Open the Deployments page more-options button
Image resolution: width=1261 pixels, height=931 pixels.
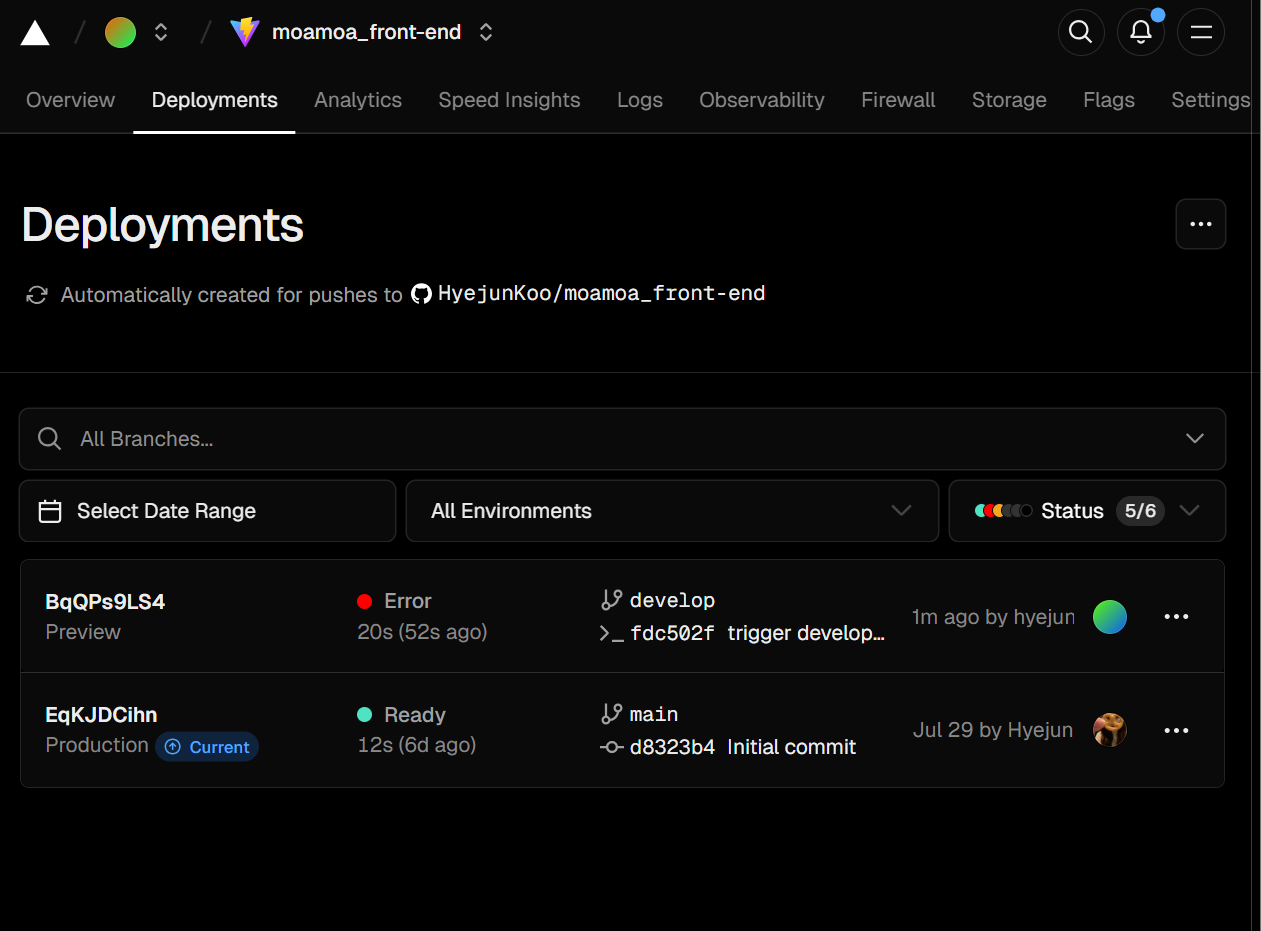point(1201,224)
